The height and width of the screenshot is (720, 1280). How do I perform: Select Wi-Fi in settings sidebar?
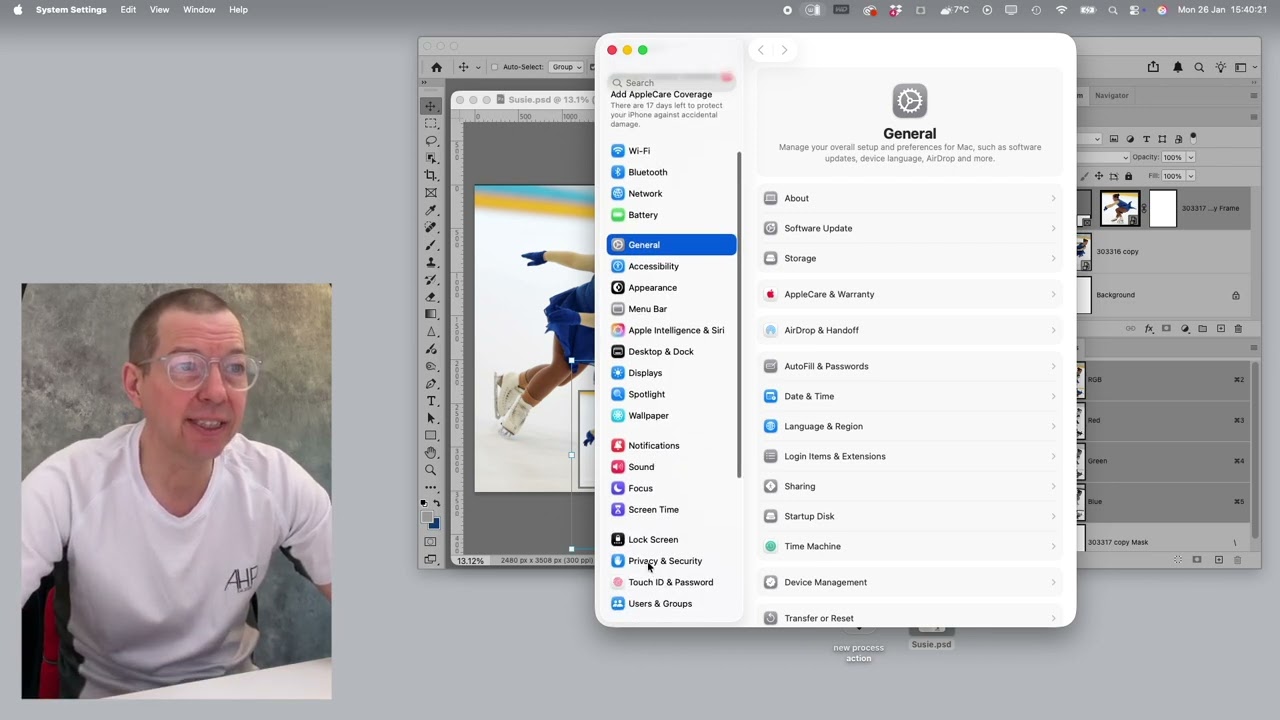[671, 151]
